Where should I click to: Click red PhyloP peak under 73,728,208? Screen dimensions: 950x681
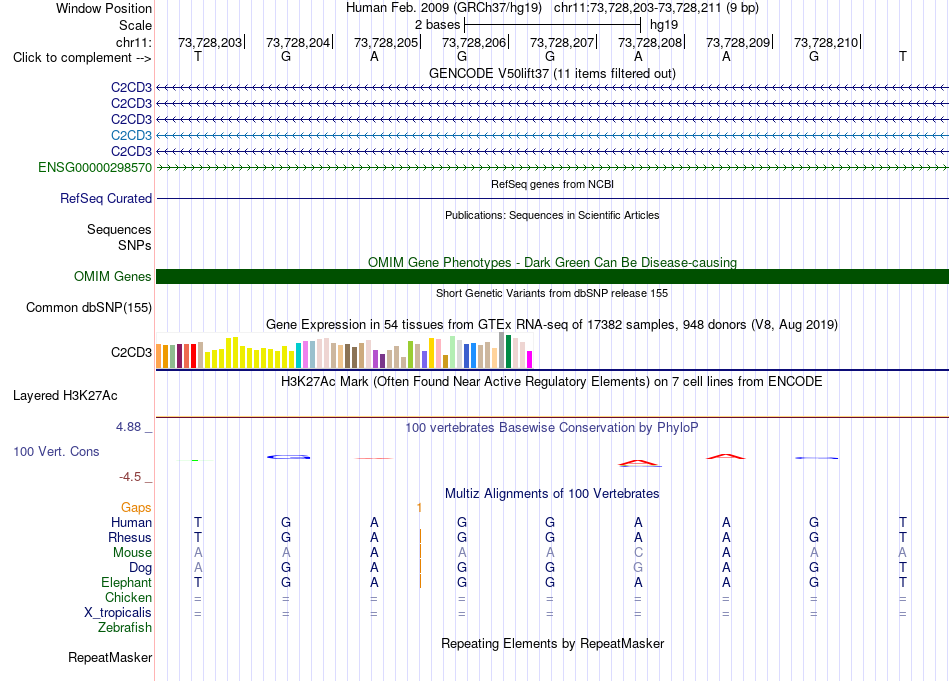(639, 463)
